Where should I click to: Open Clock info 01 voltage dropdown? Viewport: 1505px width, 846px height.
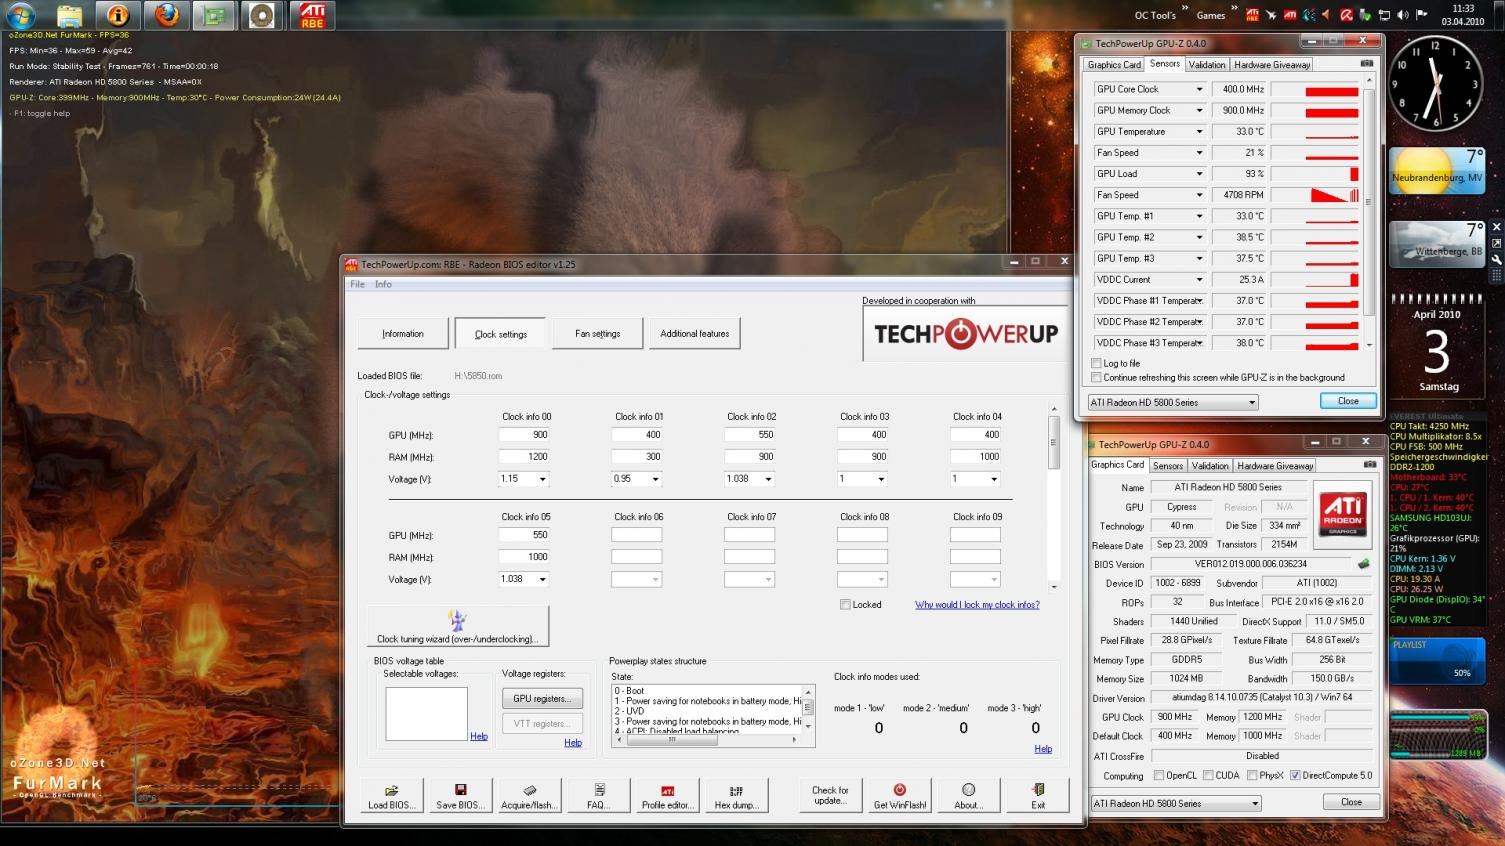(656, 479)
